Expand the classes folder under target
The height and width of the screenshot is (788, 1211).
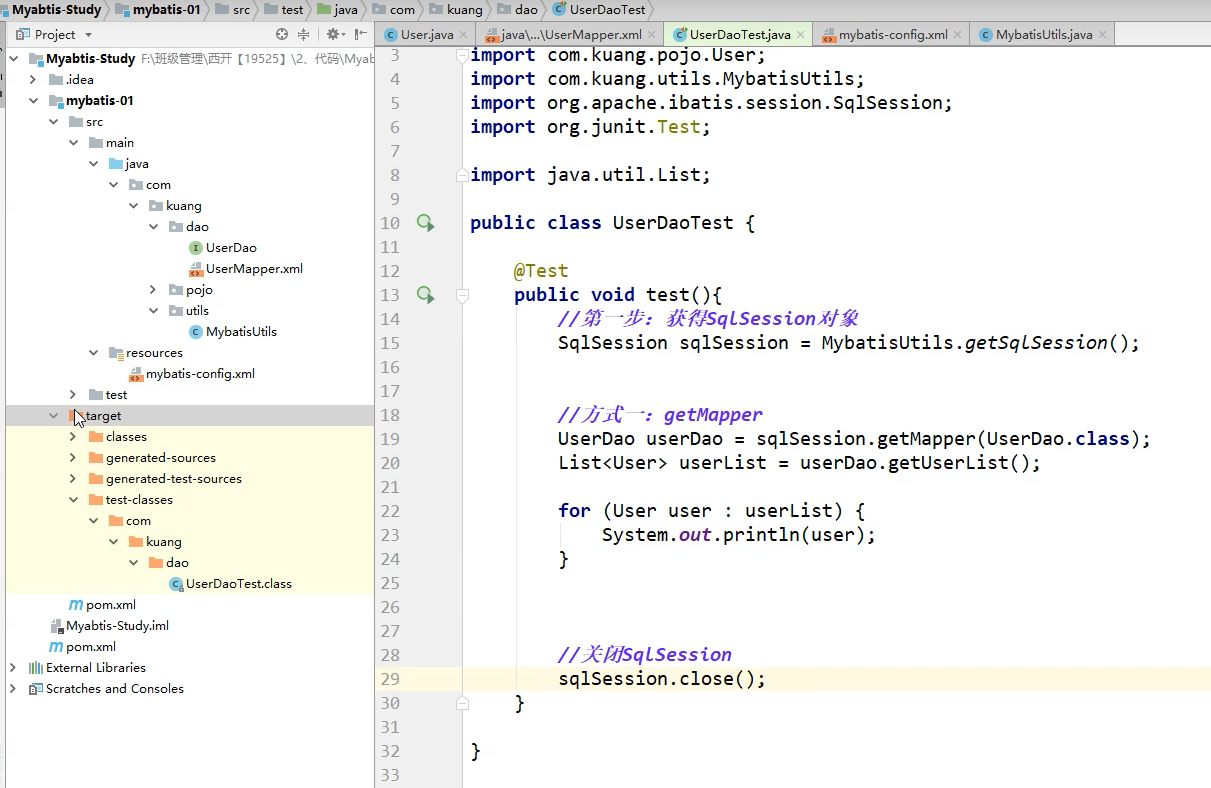click(73, 437)
